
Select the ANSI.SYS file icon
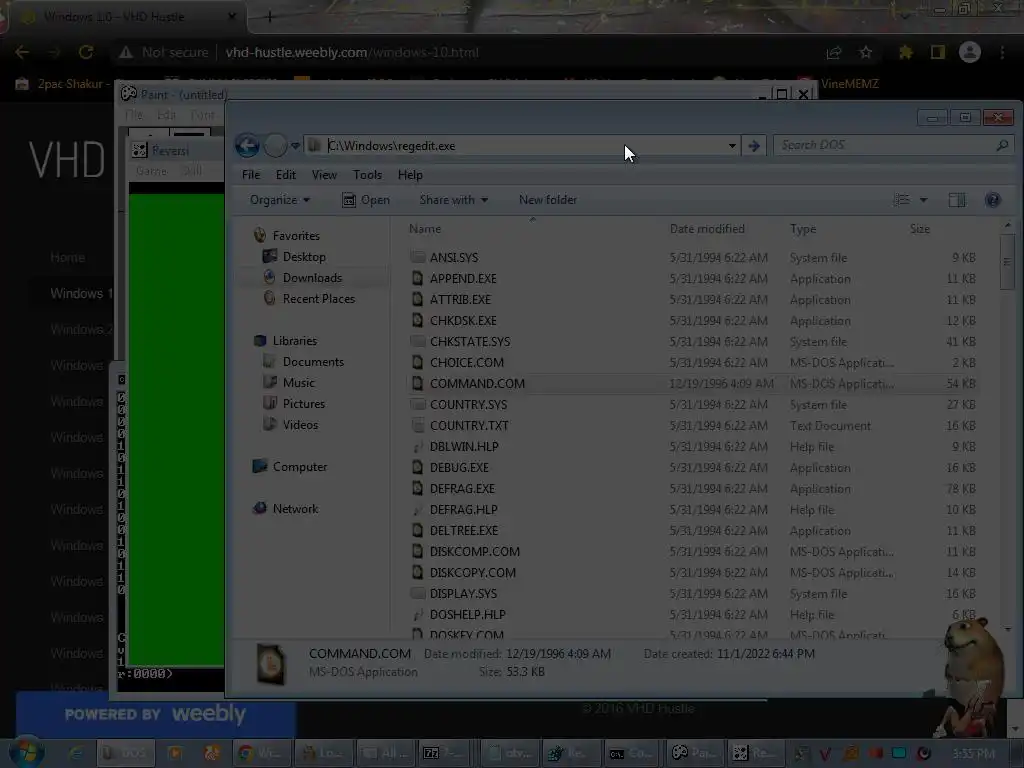[417, 257]
